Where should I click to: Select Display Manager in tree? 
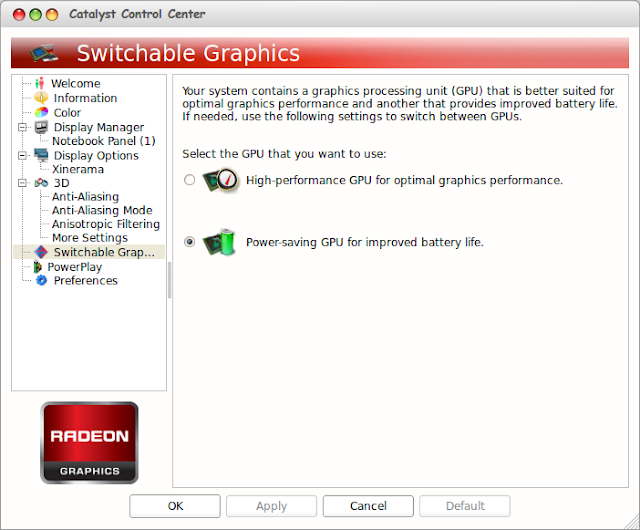click(99, 127)
